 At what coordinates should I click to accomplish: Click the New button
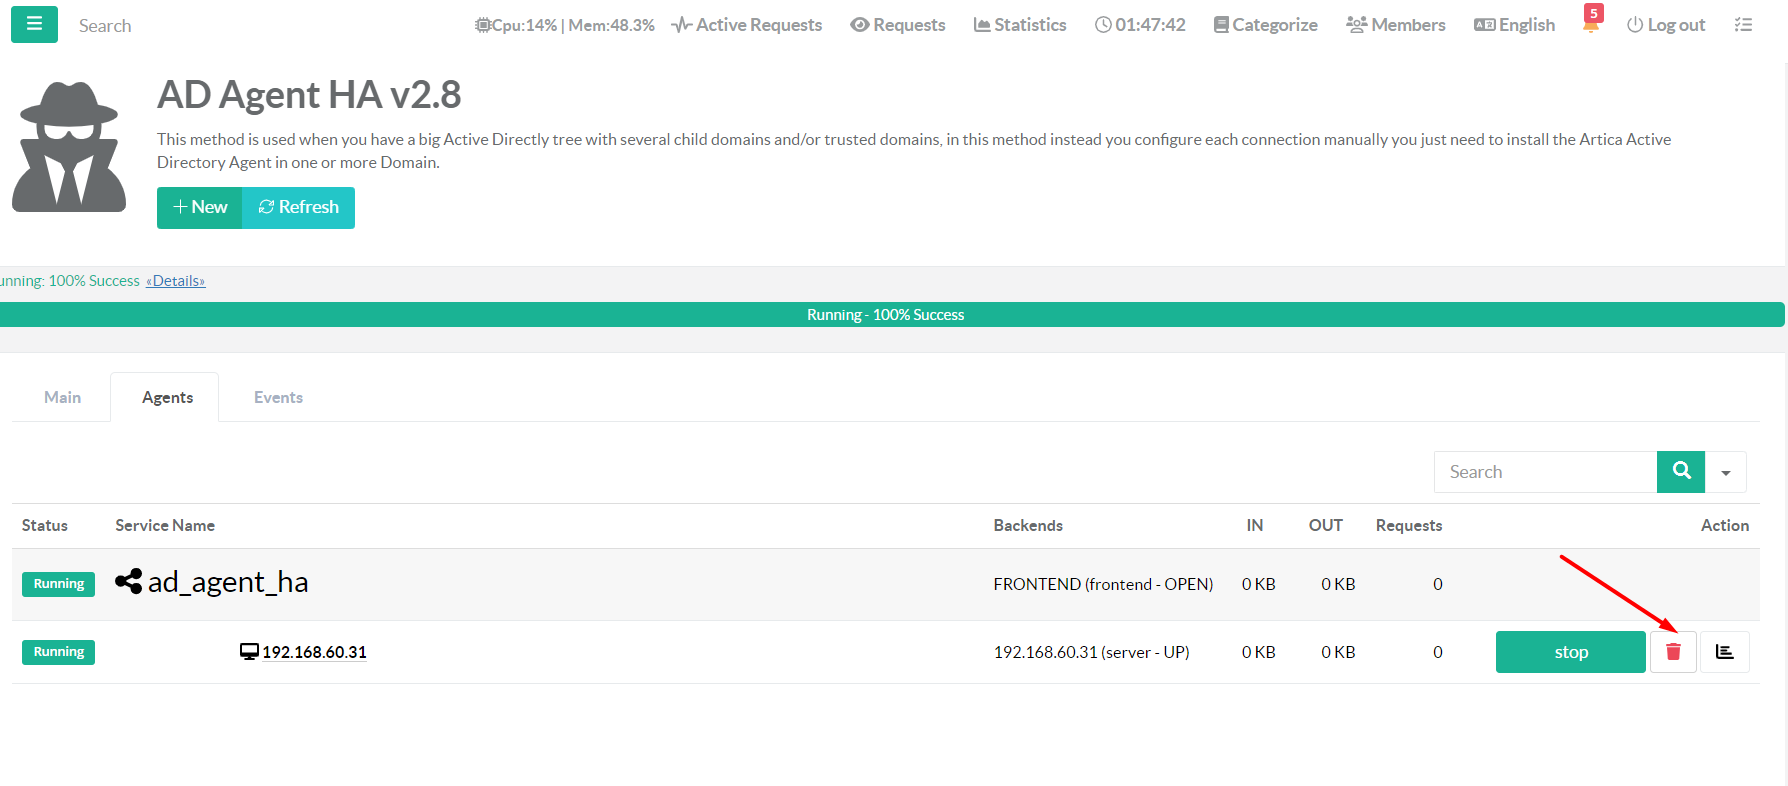point(200,207)
